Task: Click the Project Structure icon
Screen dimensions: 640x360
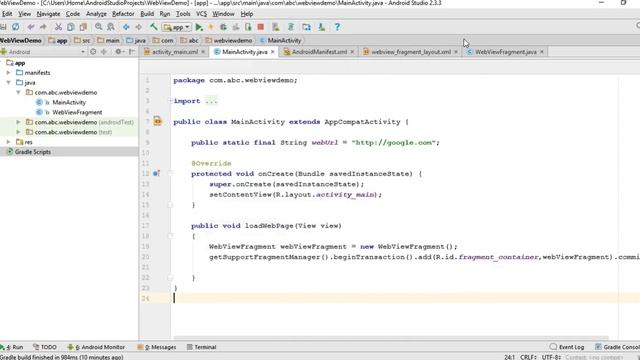Action: [306, 27]
